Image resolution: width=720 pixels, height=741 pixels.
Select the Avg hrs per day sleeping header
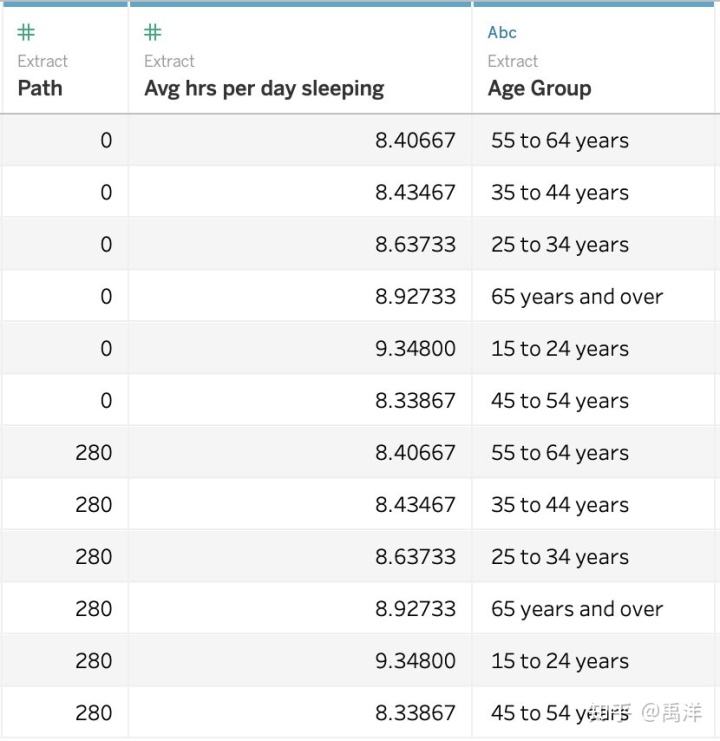pyautogui.click(x=264, y=88)
